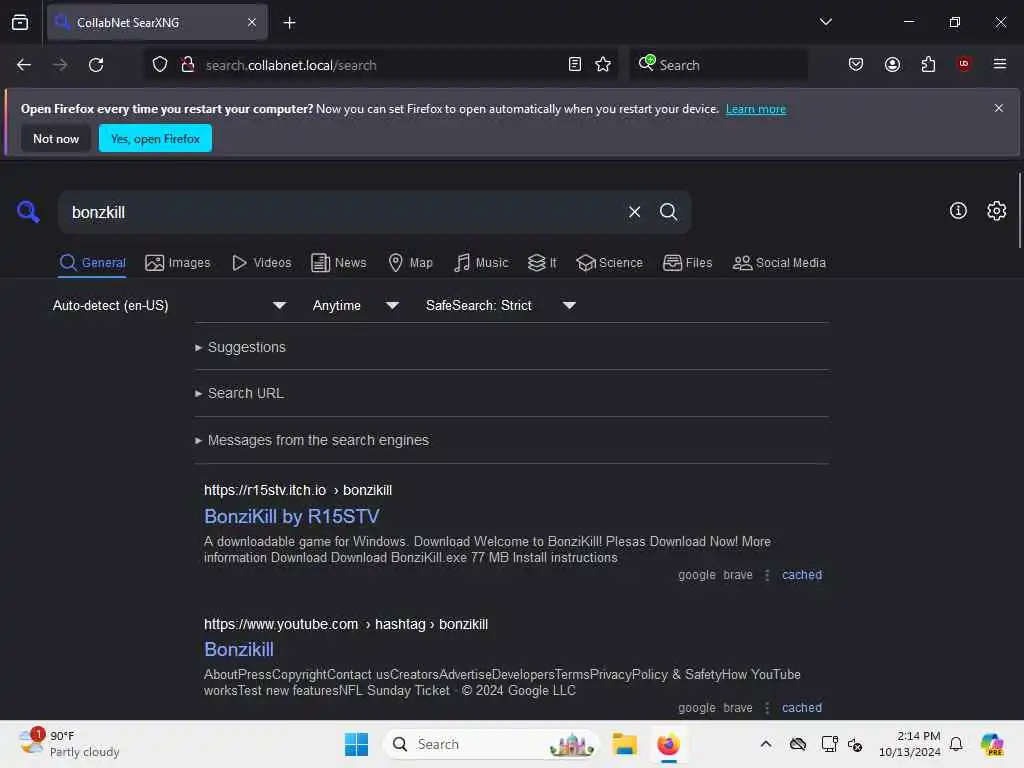1024x768 pixels.
Task: Expand Messages from the search engines
Action: pyautogui.click(x=312, y=440)
